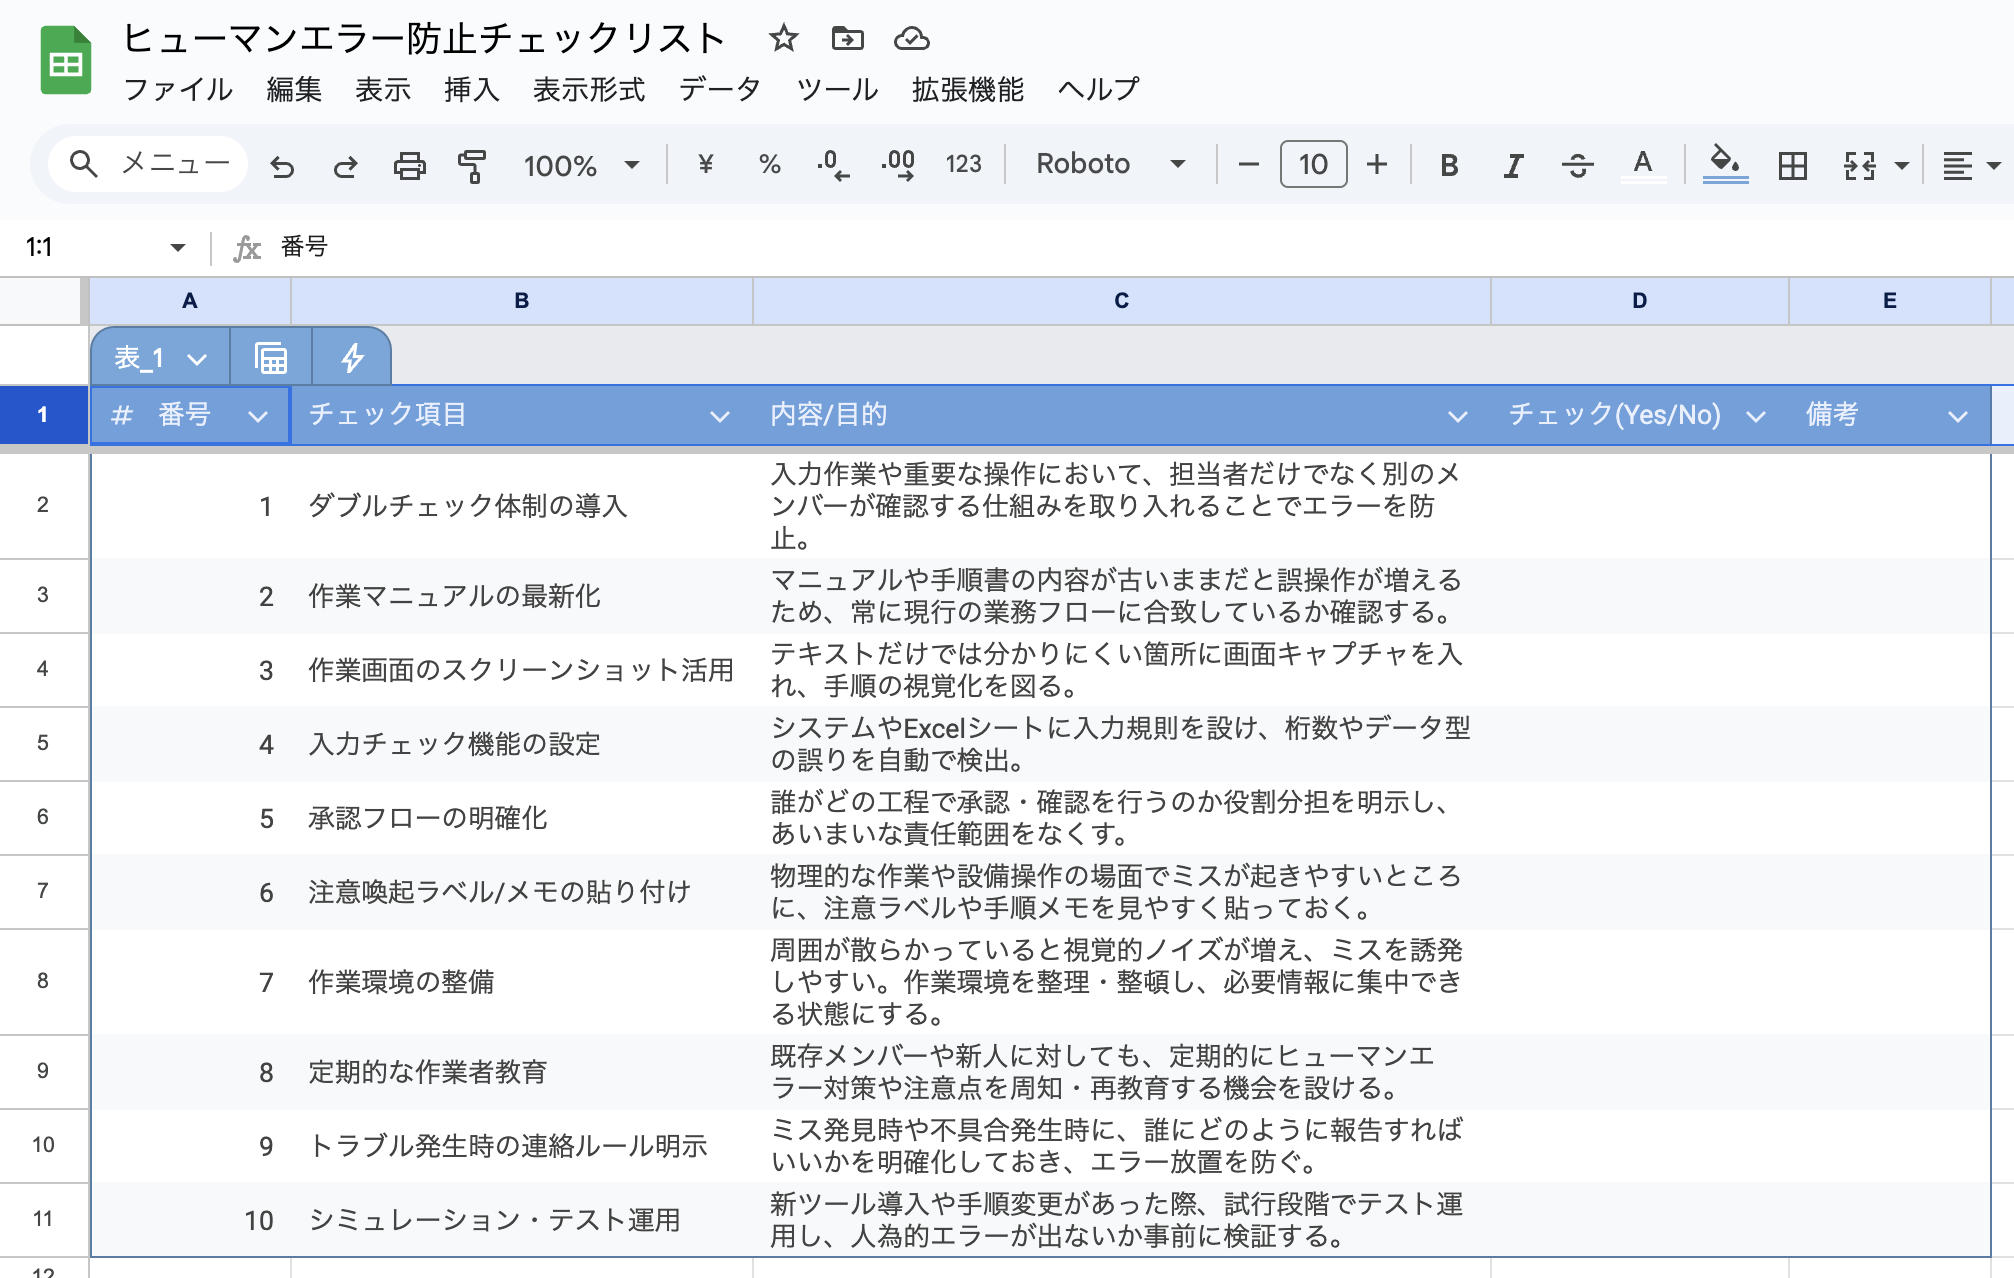Star this spreadsheet document
Screen dimensions: 2014x1278
(783, 39)
